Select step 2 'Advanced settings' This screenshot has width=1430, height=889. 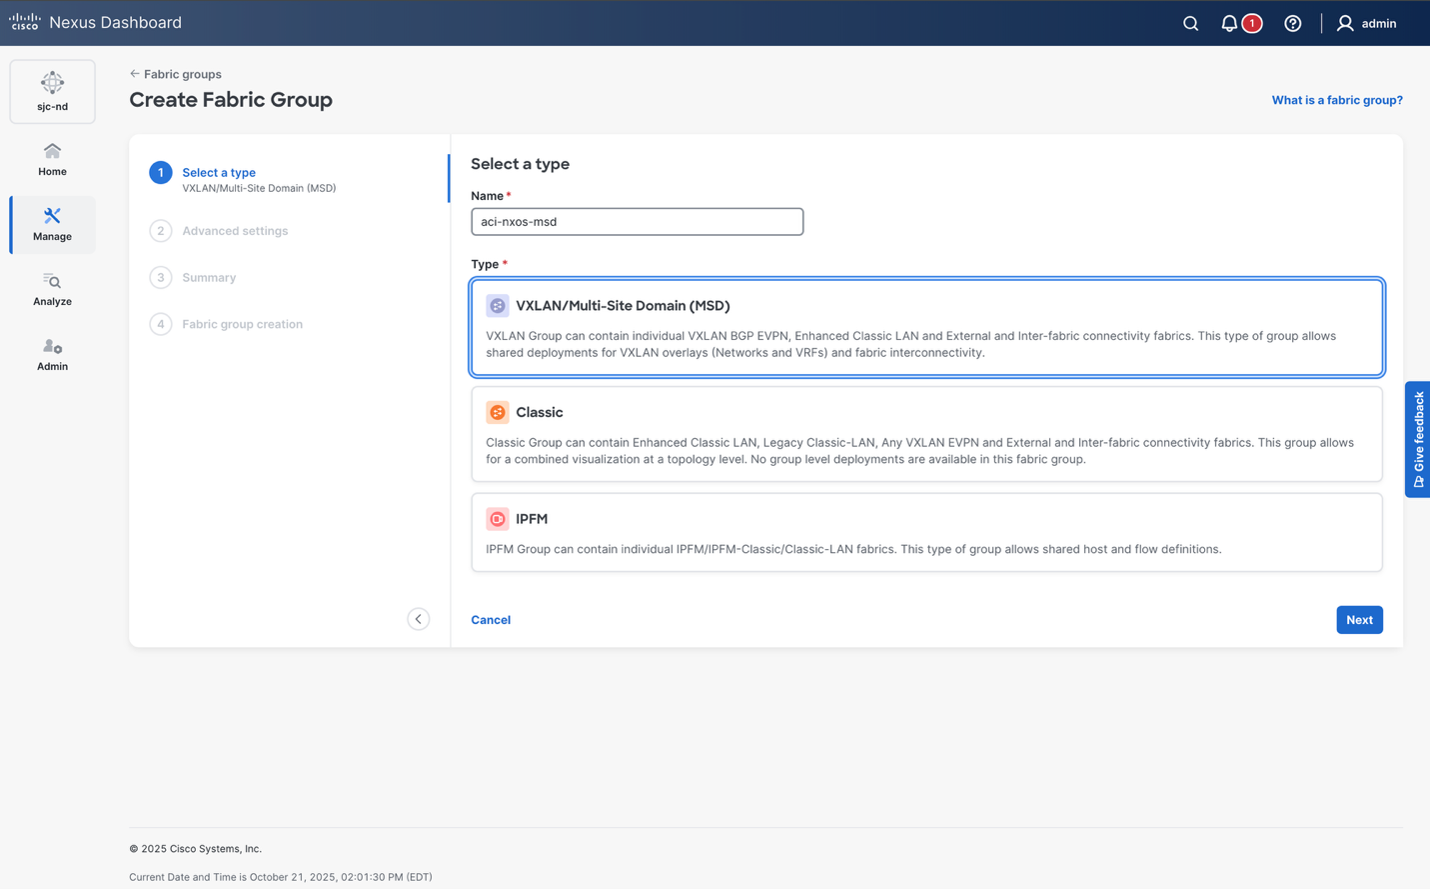click(x=218, y=231)
